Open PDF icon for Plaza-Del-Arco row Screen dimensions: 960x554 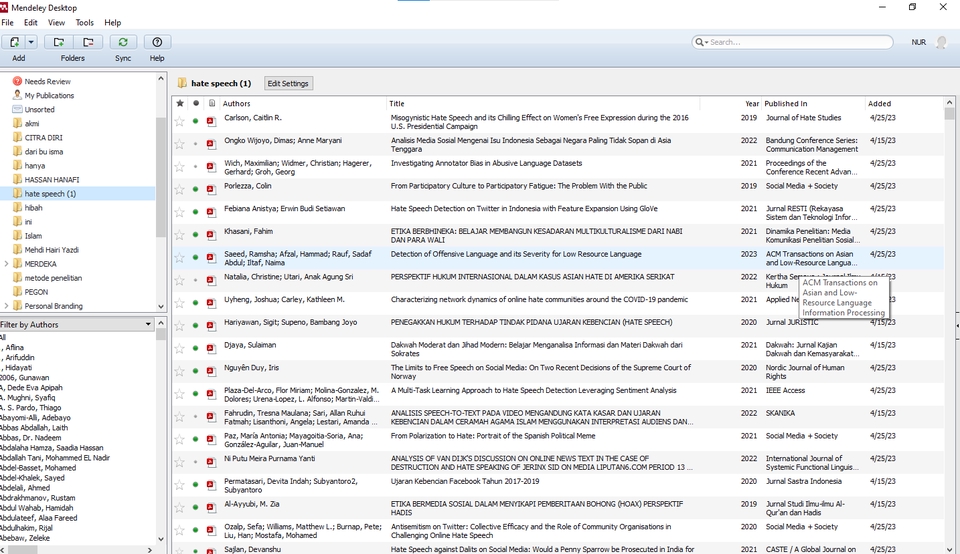point(211,394)
